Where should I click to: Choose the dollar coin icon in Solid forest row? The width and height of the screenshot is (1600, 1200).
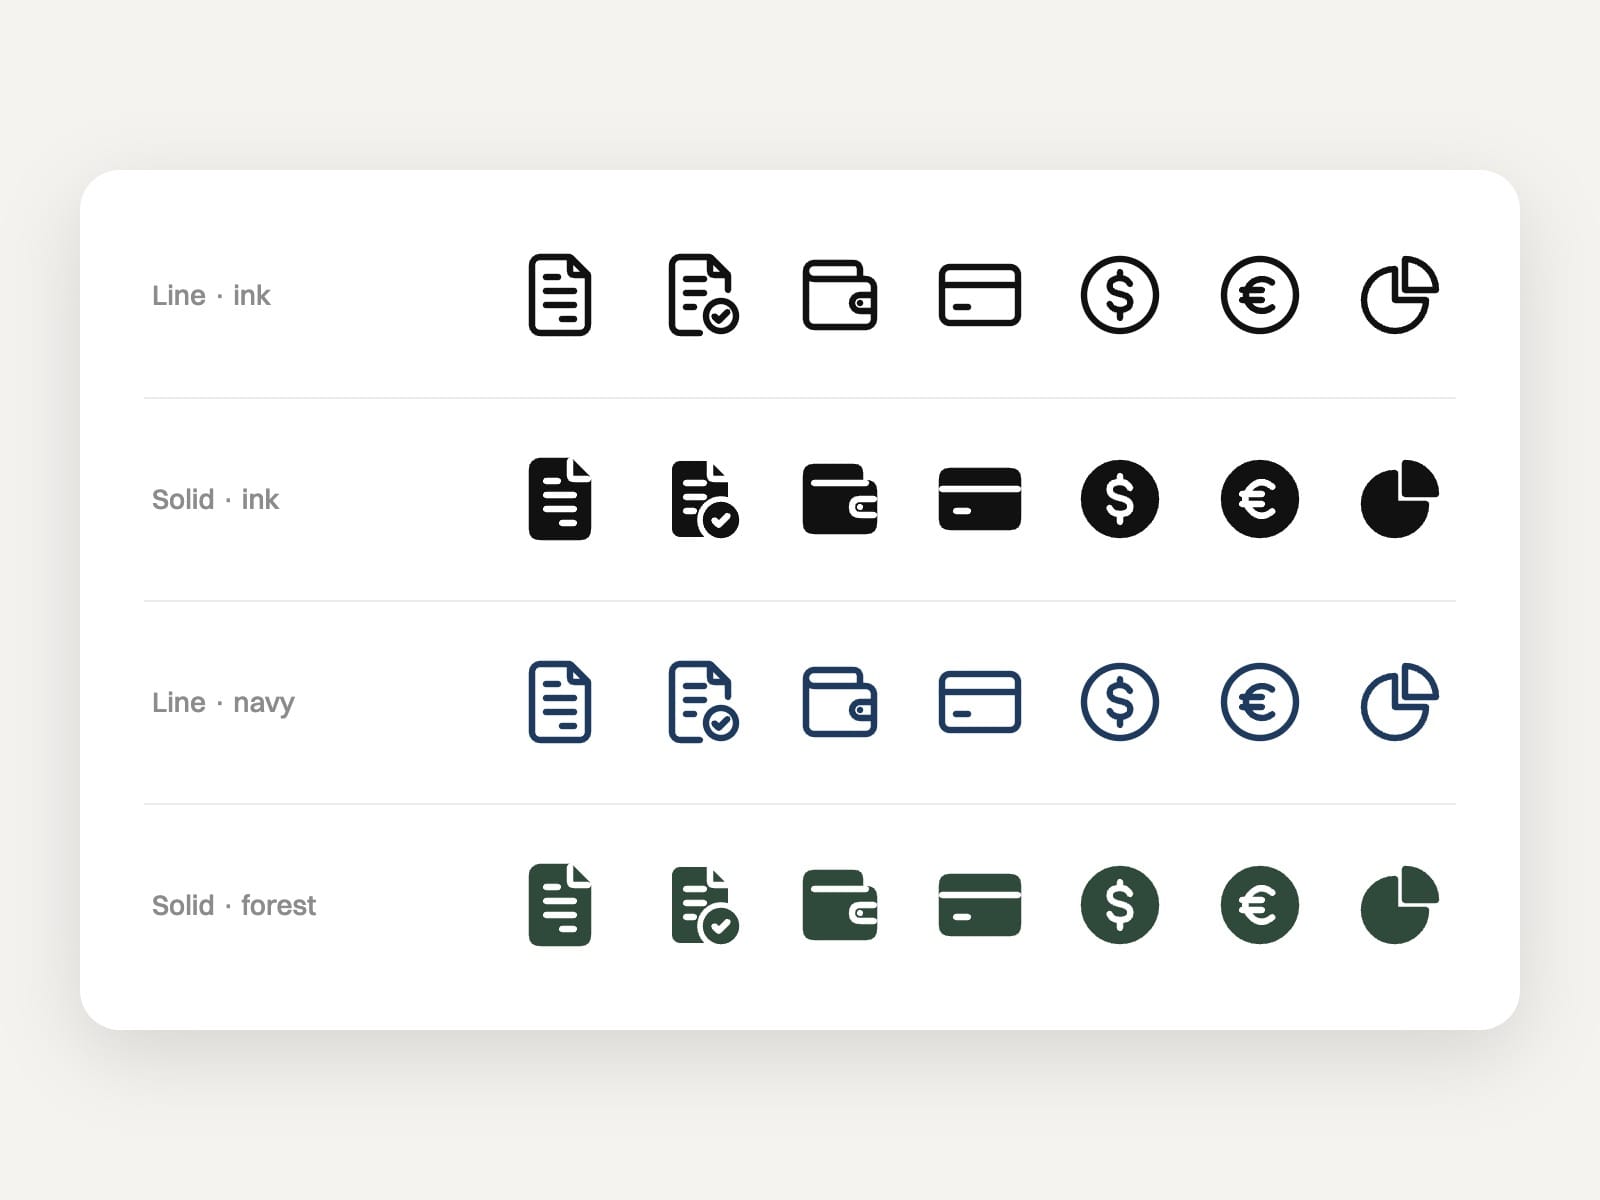pyautogui.click(x=1120, y=905)
